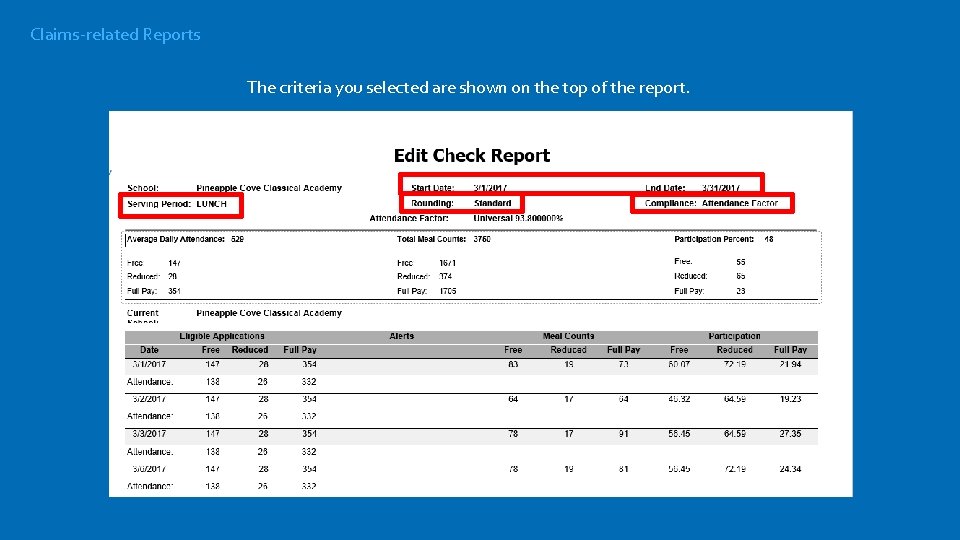Screen dimensions: 960x540
Task: Click summary participation Reduced value 65
Action: click(741, 277)
